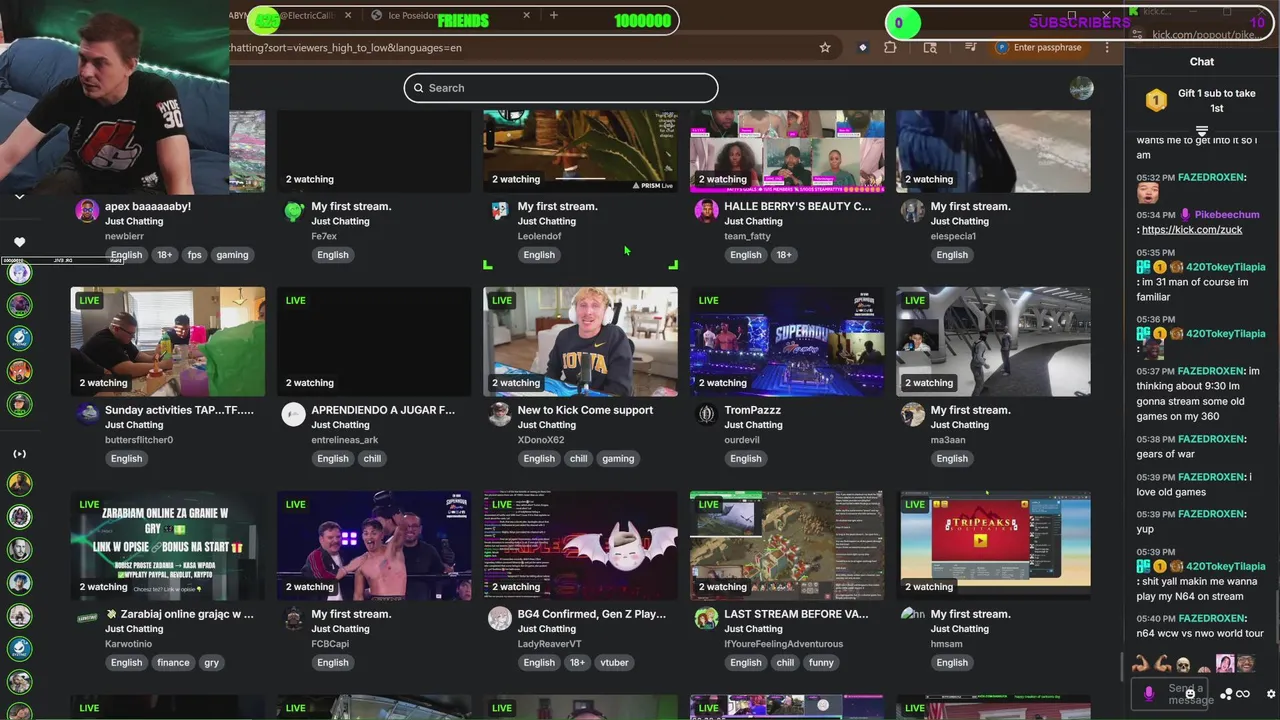Screen dimensions: 1280x720
Task: Click the Enter passphrase profile button
Action: tap(1039, 47)
